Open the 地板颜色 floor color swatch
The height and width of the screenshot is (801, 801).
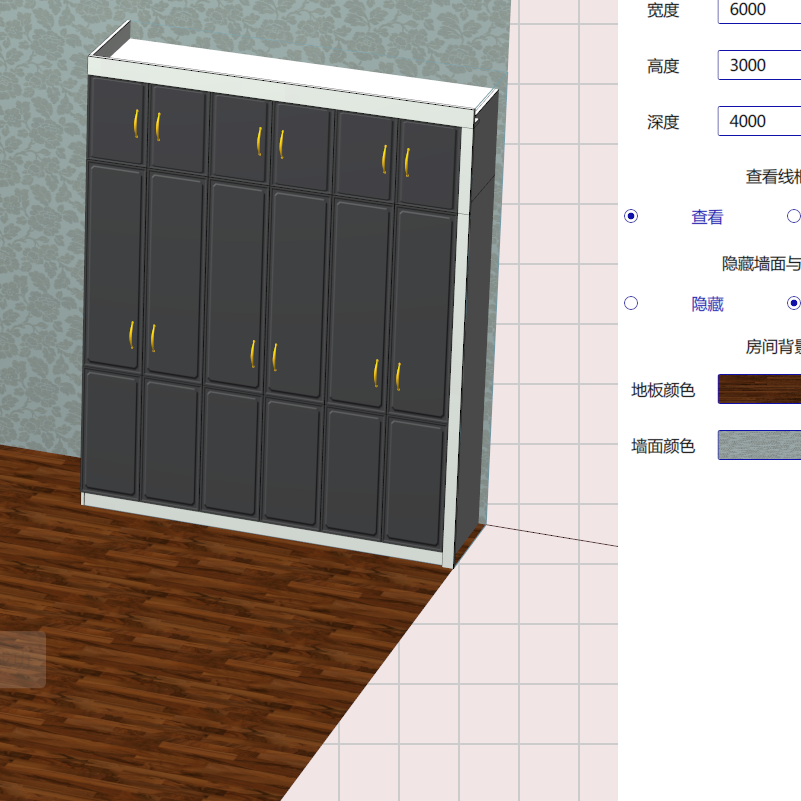point(758,389)
